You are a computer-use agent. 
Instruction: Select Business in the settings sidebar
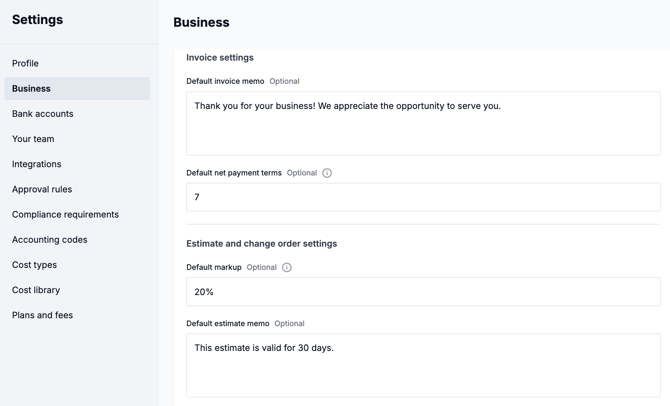tap(31, 89)
